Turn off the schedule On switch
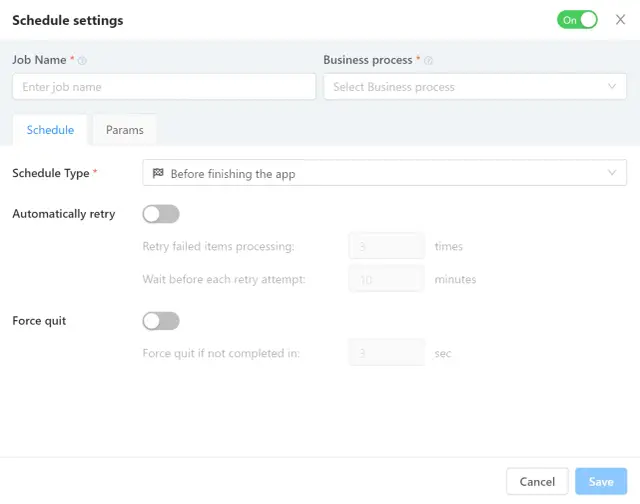 [577, 20]
